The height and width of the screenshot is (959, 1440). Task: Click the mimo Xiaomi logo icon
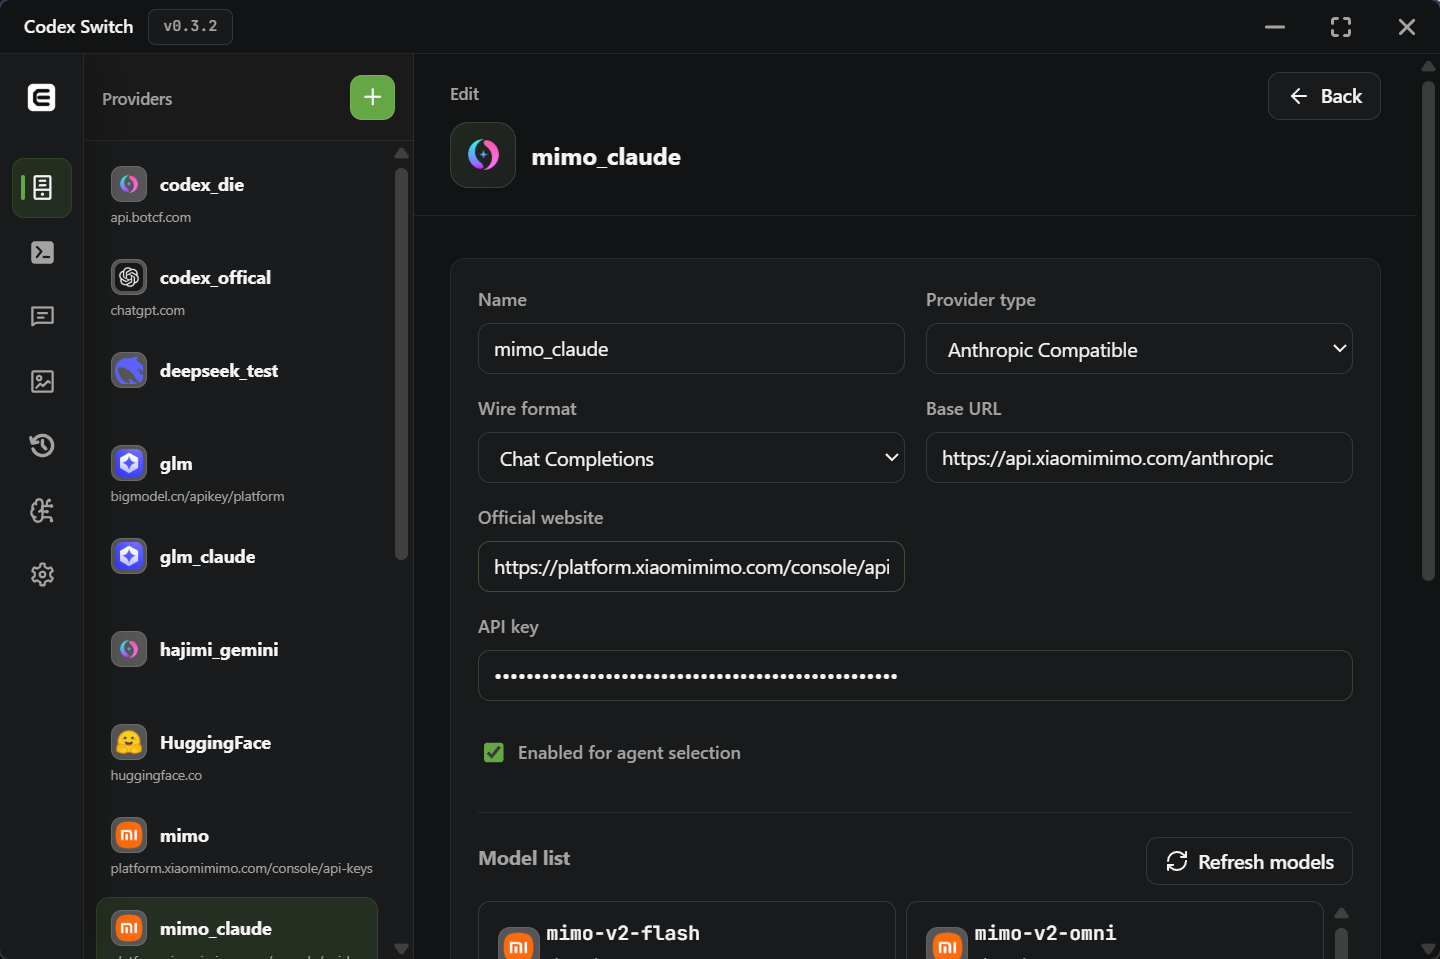coord(129,835)
